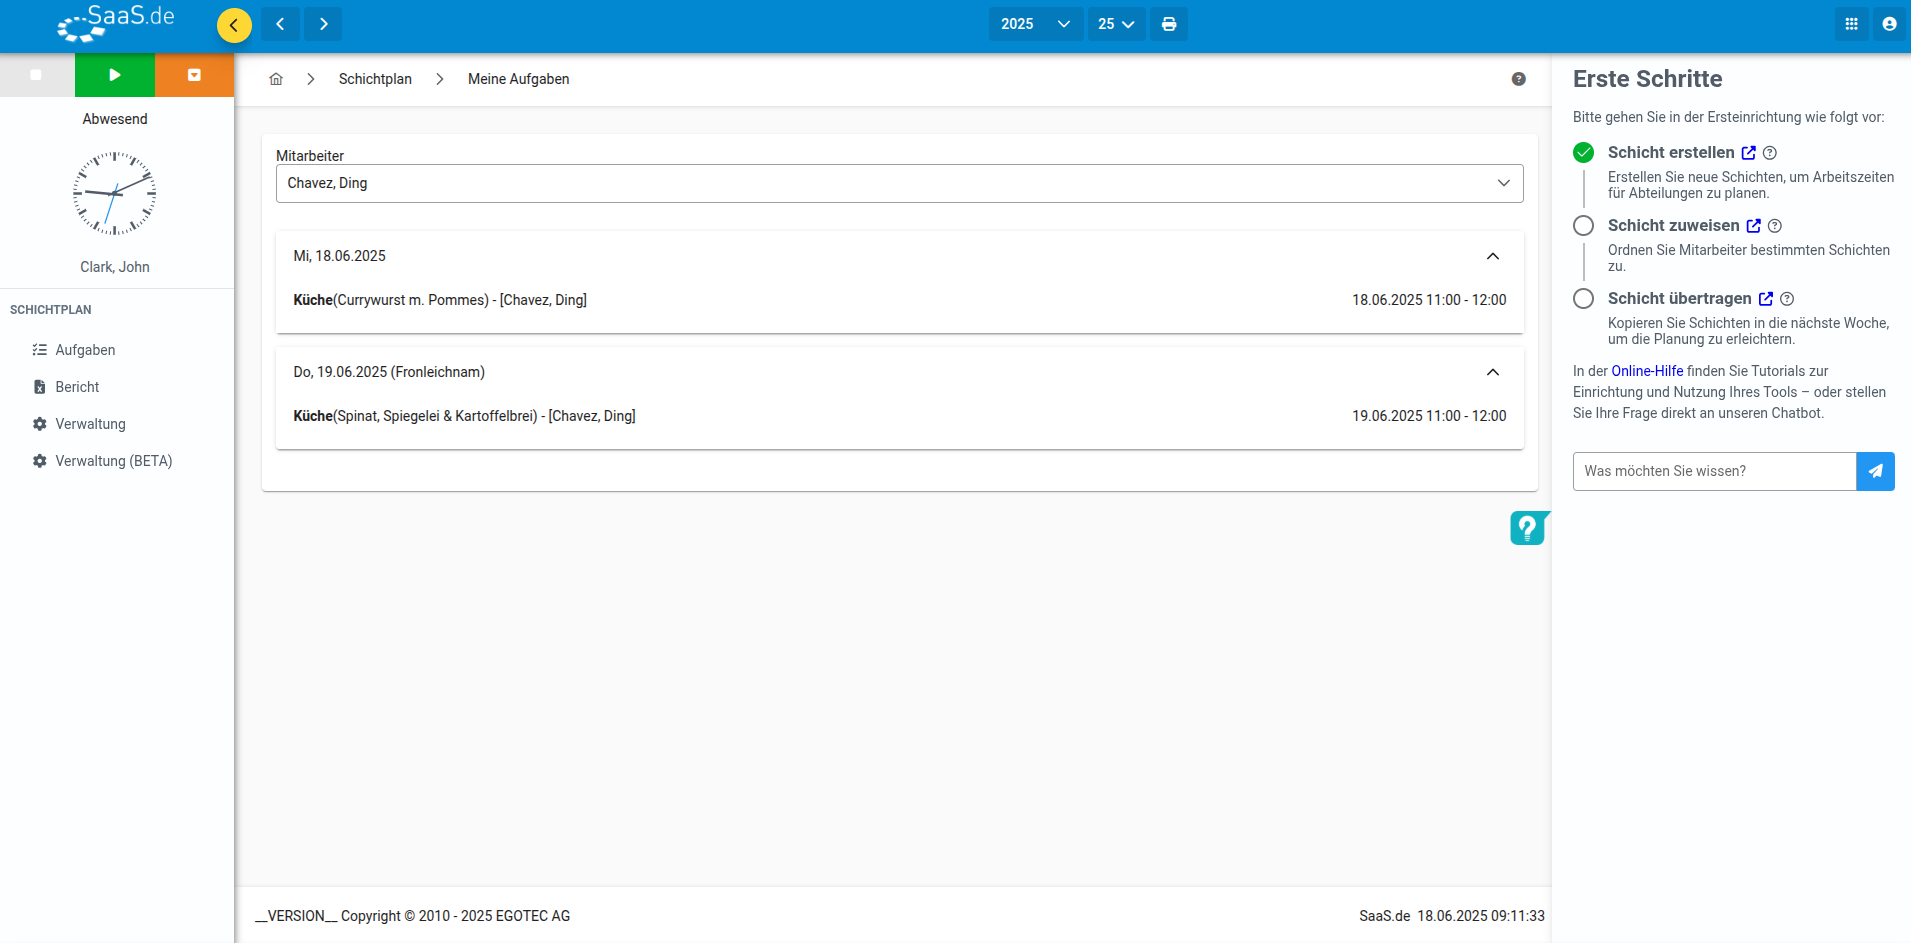Click the Was möchten Sie wissen input field
Viewport: 1911px width, 943px height.
(1714, 471)
